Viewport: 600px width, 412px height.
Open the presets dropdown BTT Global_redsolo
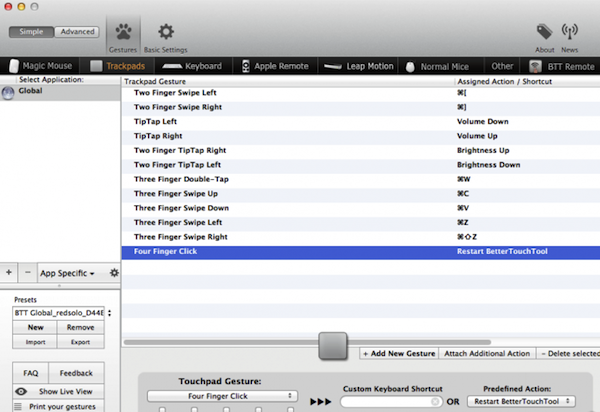63,313
